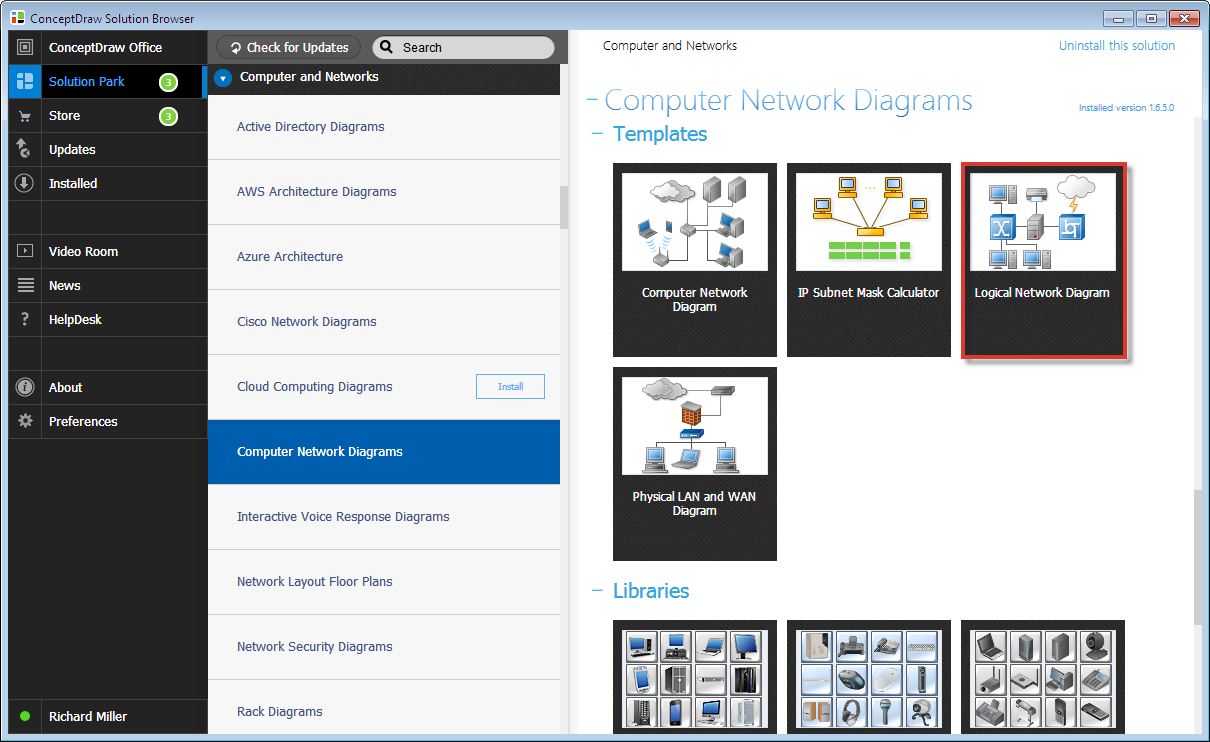Click Computer and Networks breadcrumb
Viewport: 1210px width, 742px height.
(x=670, y=45)
